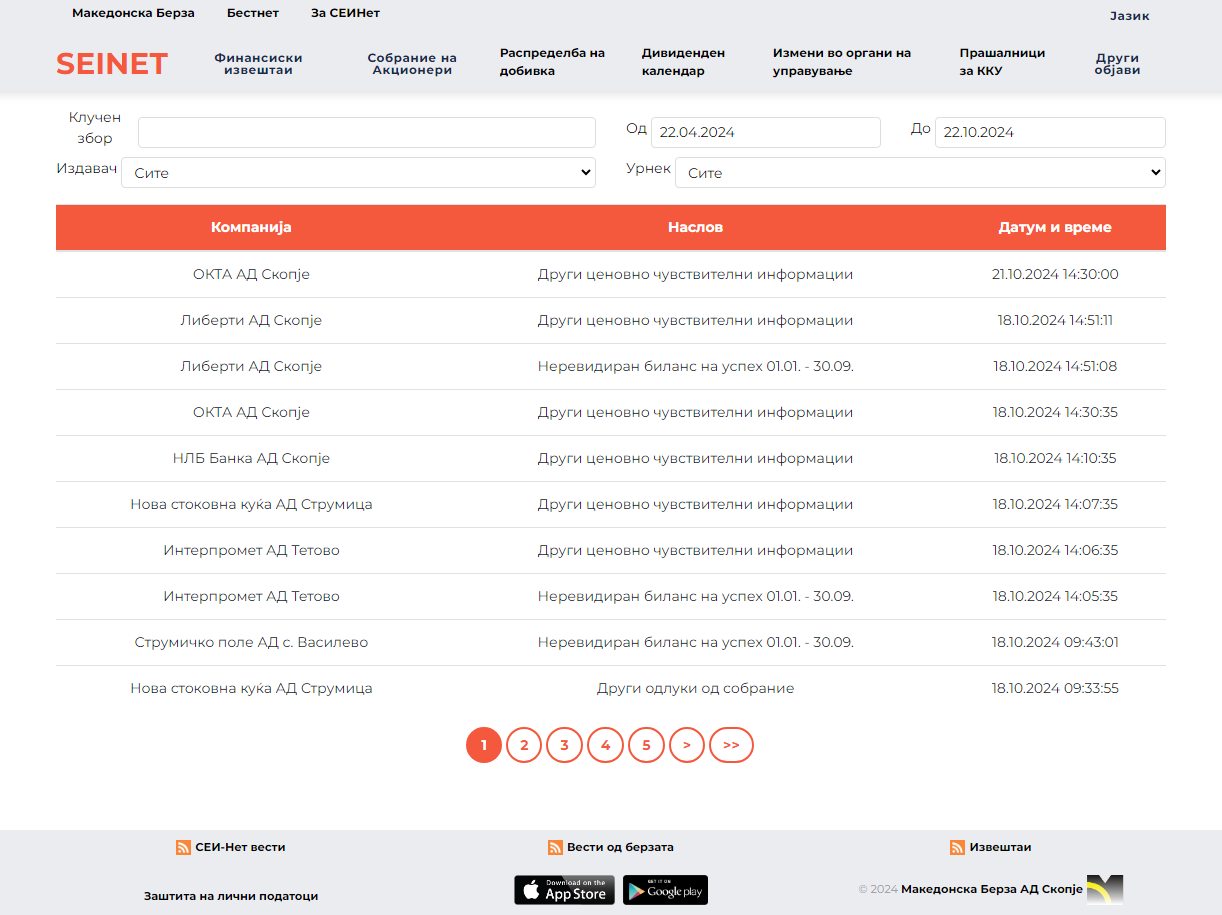
Task: Expand the Урнек template dropdown
Action: click(920, 172)
